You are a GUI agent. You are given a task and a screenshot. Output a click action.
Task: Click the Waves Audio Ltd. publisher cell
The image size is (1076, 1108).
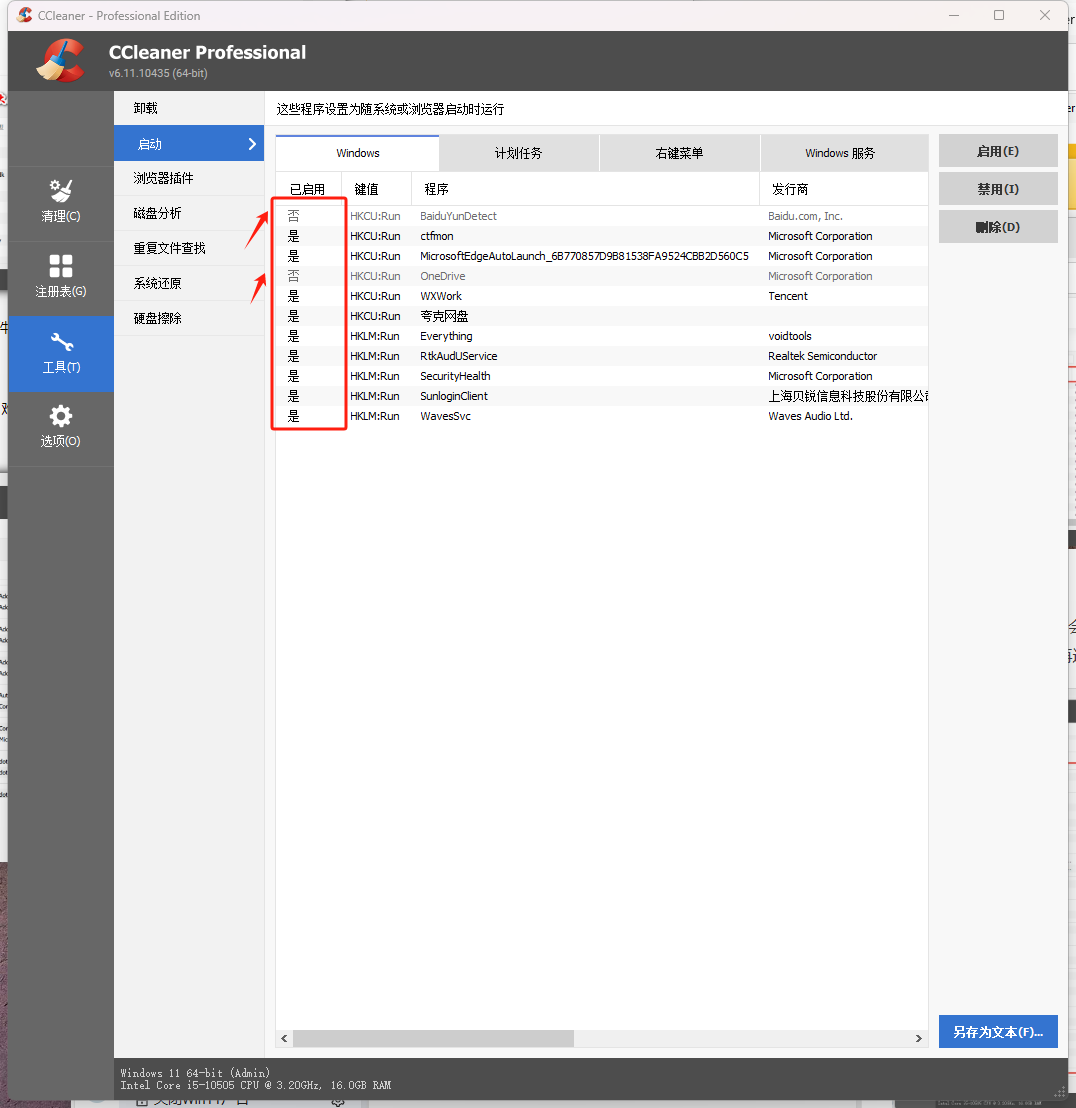pos(810,416)
